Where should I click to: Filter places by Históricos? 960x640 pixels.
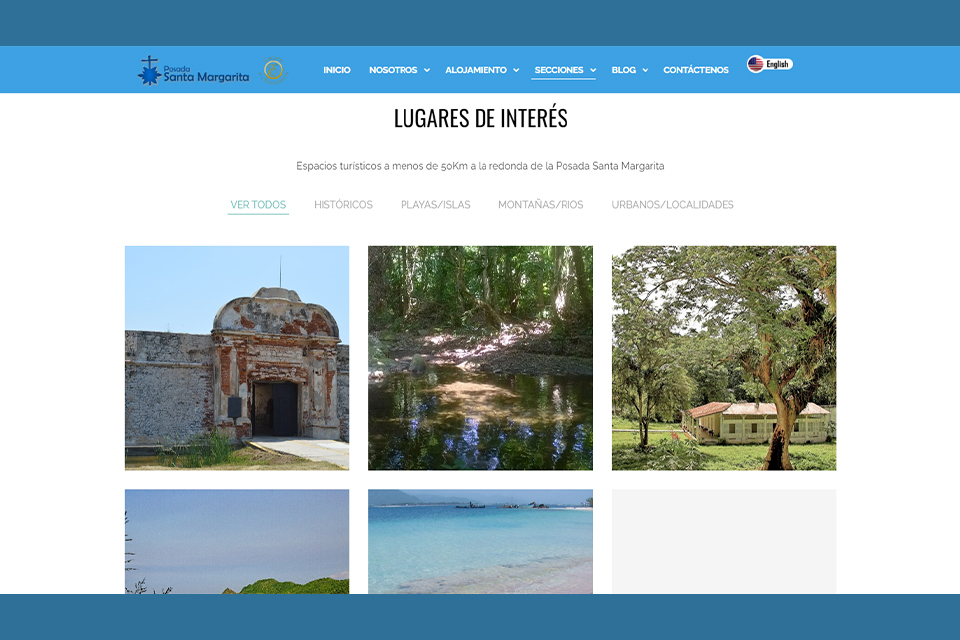pyautogui.click(x=343, y=205)
